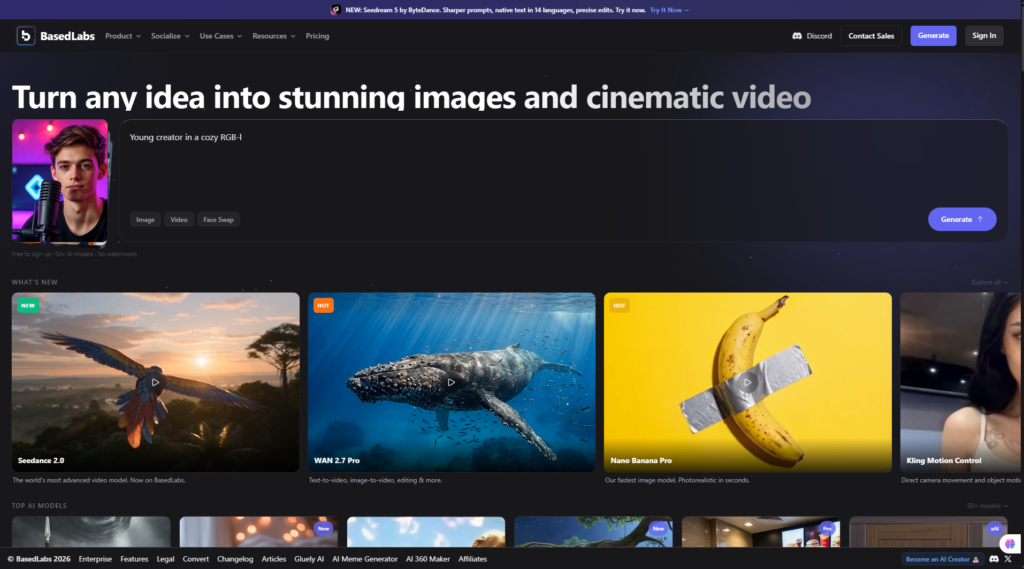Open the X (Twitter) icon in the footer
1024x569 pixels.
click(x=1008, y=559)
